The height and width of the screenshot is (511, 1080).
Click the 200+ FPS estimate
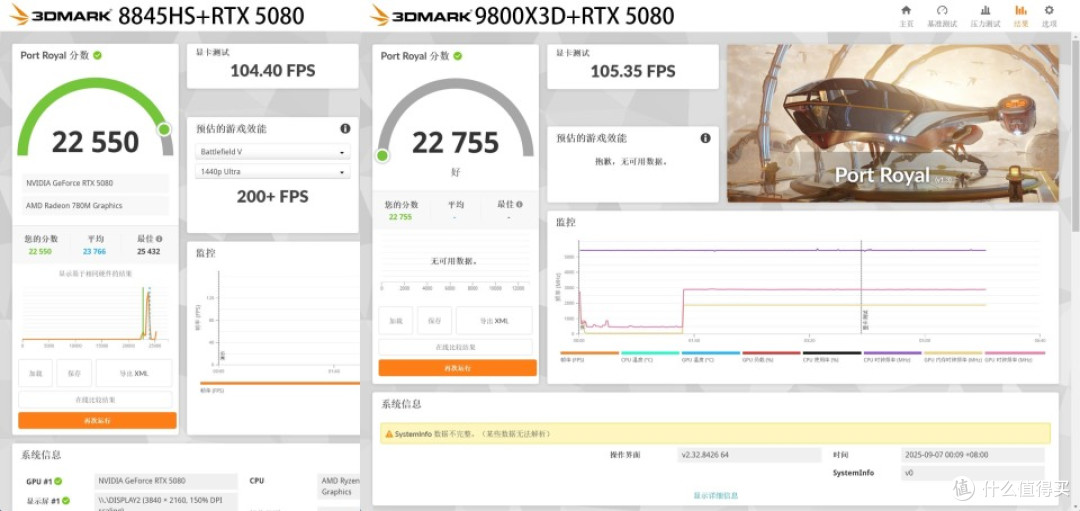tap(273, 197)
